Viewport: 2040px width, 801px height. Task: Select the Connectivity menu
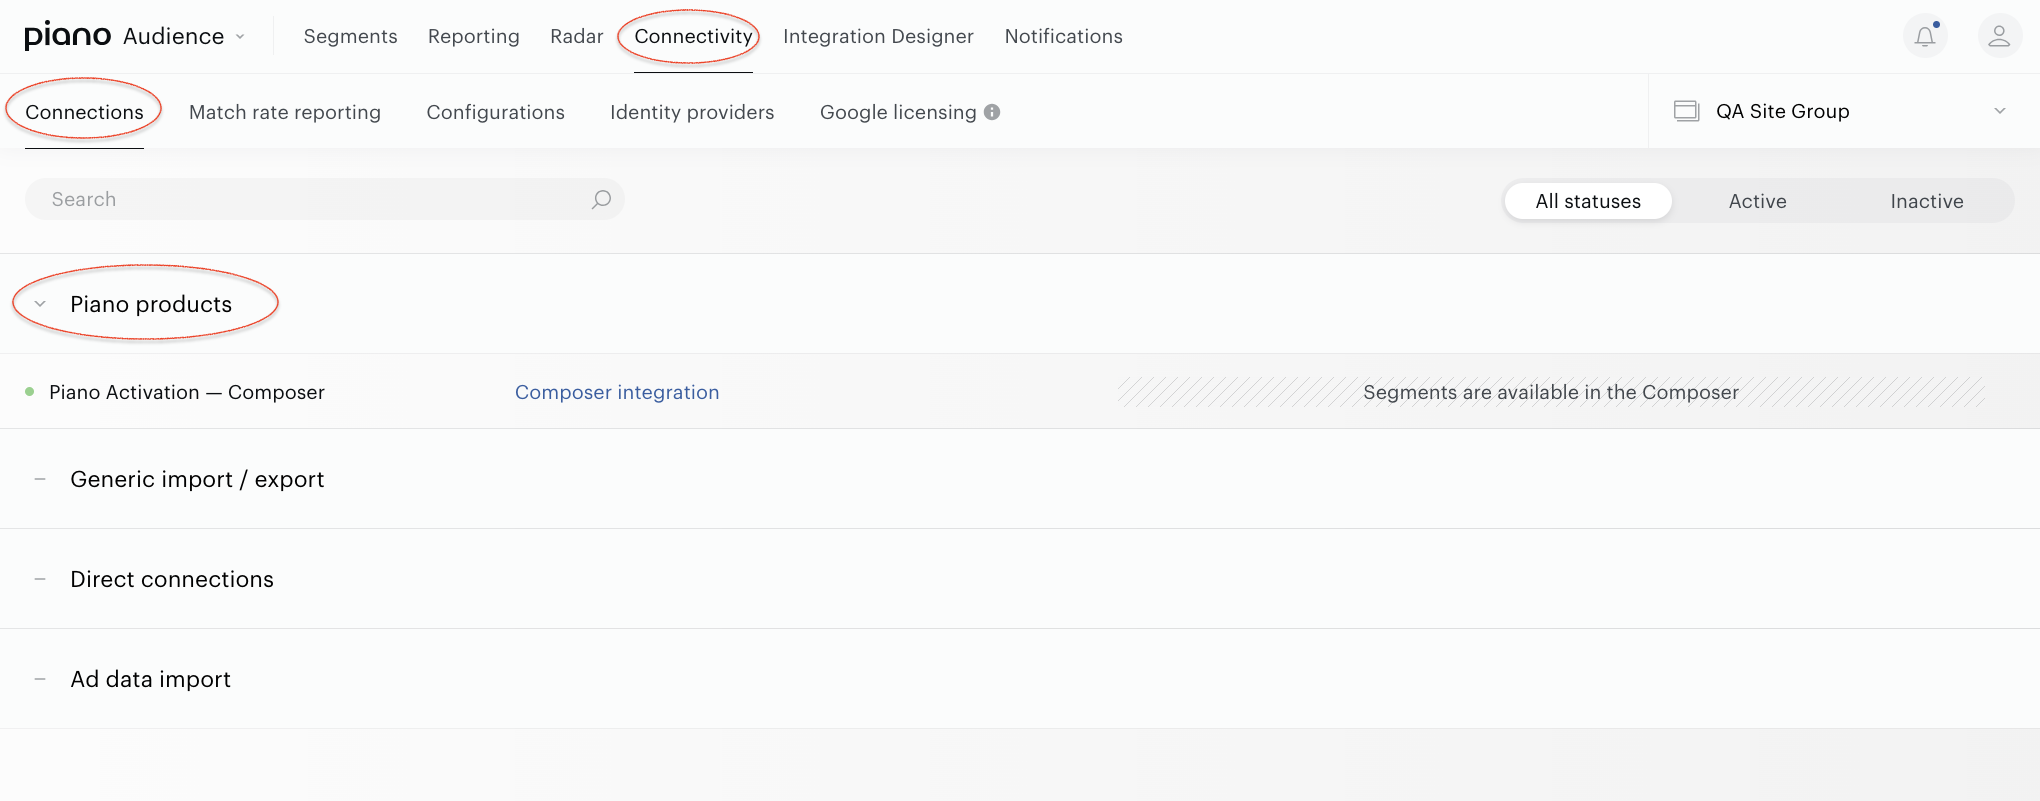click(693, 37)
